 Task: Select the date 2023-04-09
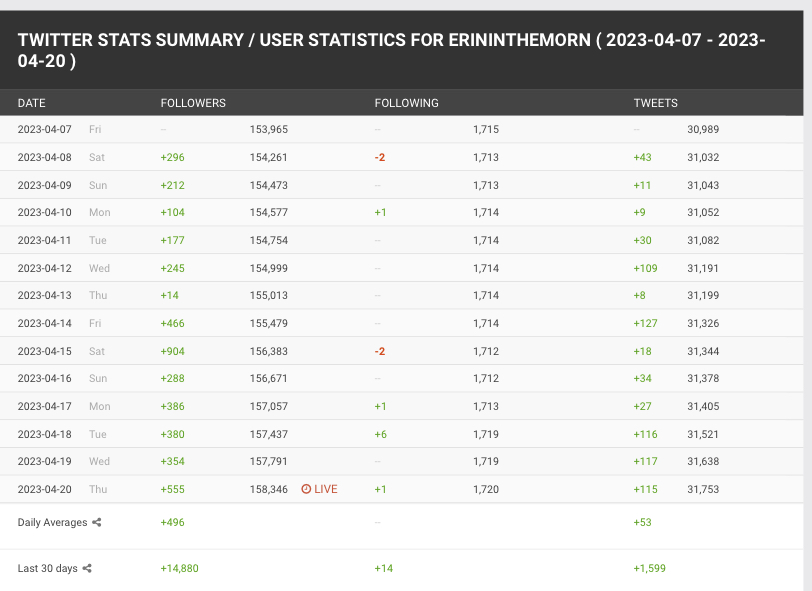pos(45,185)
